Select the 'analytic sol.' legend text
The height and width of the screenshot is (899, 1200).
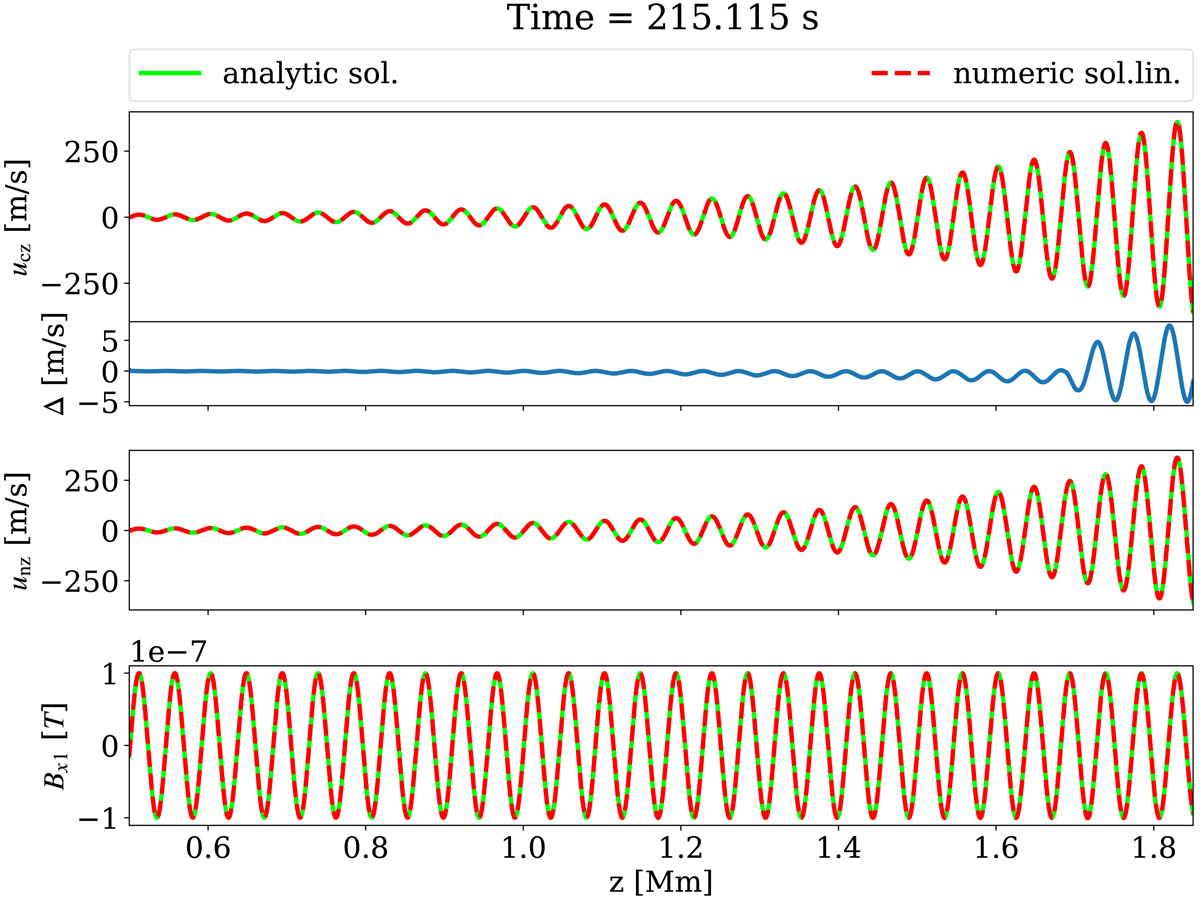pos(310,76)
